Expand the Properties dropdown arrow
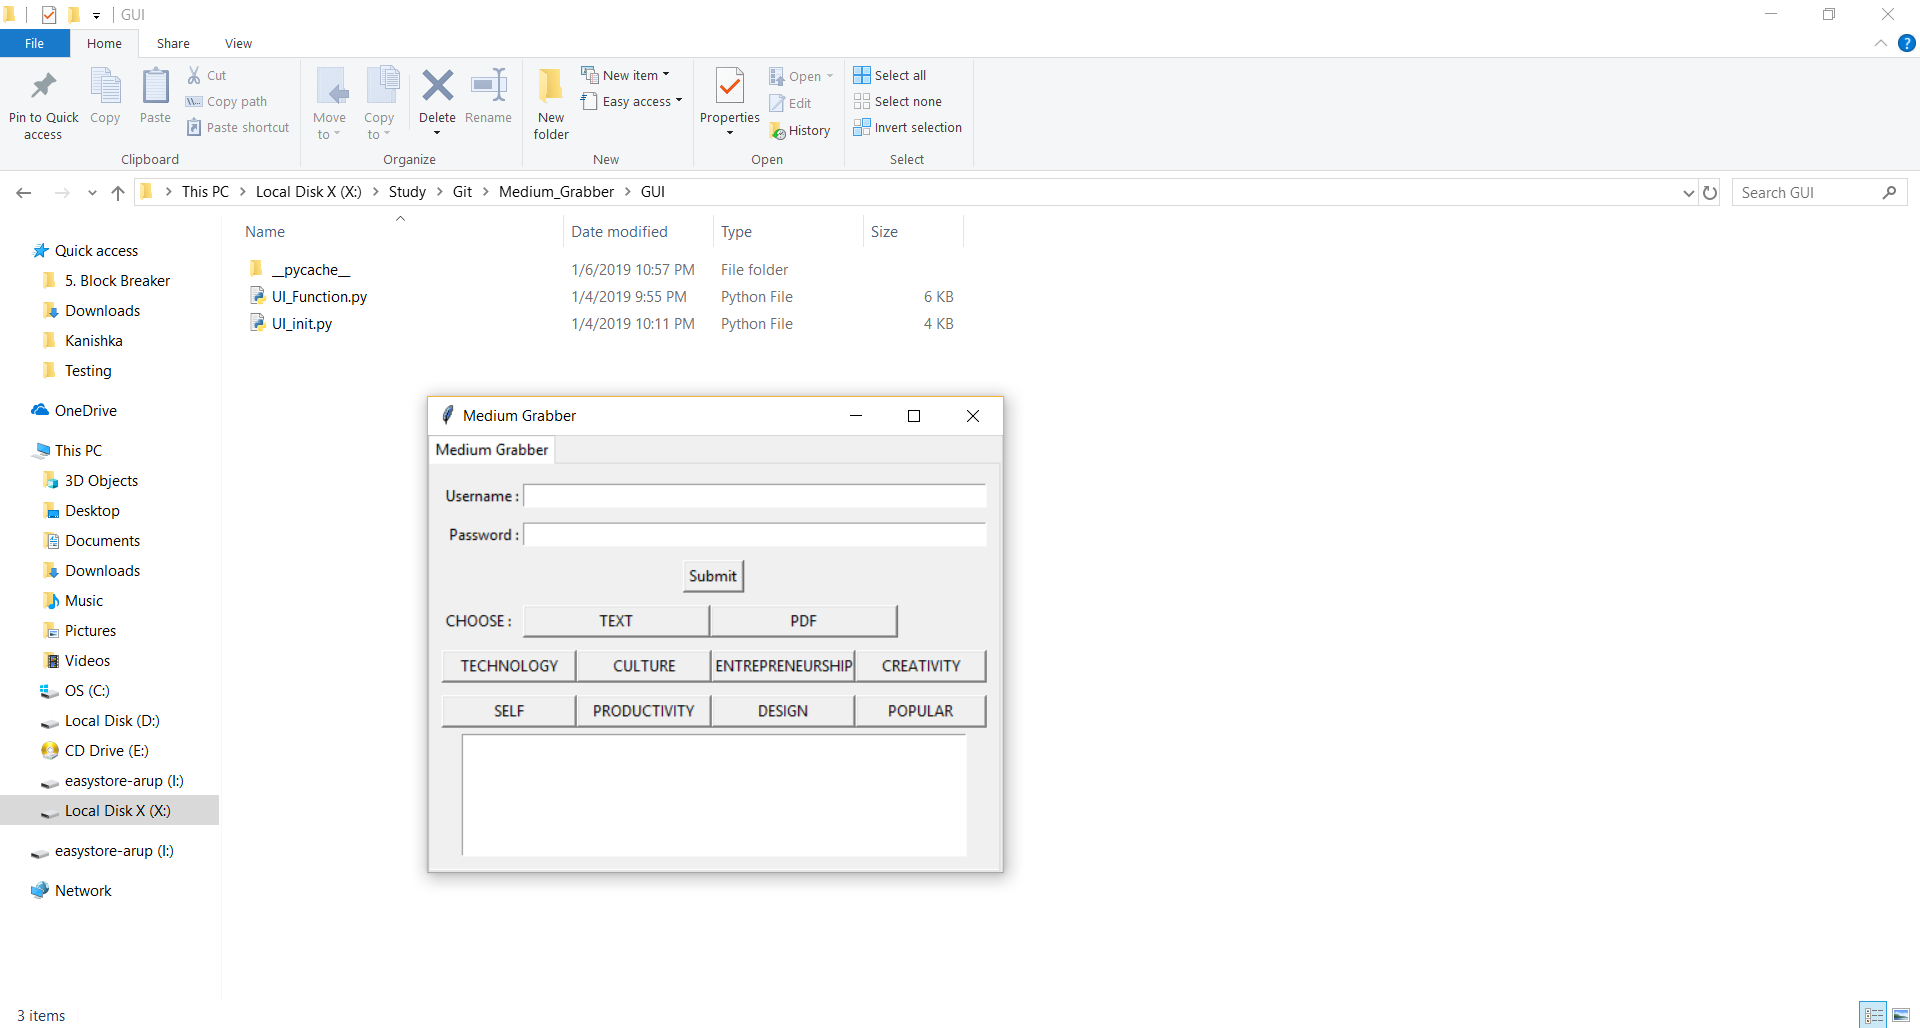1920x1028 pixels. click(730, 134)
